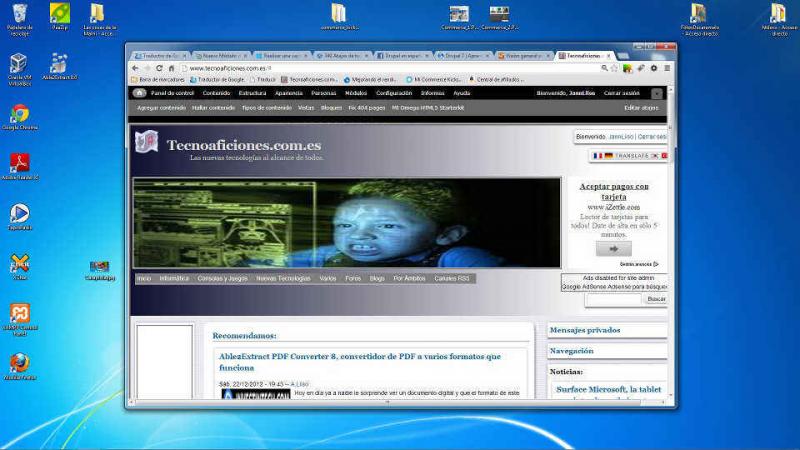Click the Central de afiliados bookmark

pyautogui.click(x=496, y=80)
